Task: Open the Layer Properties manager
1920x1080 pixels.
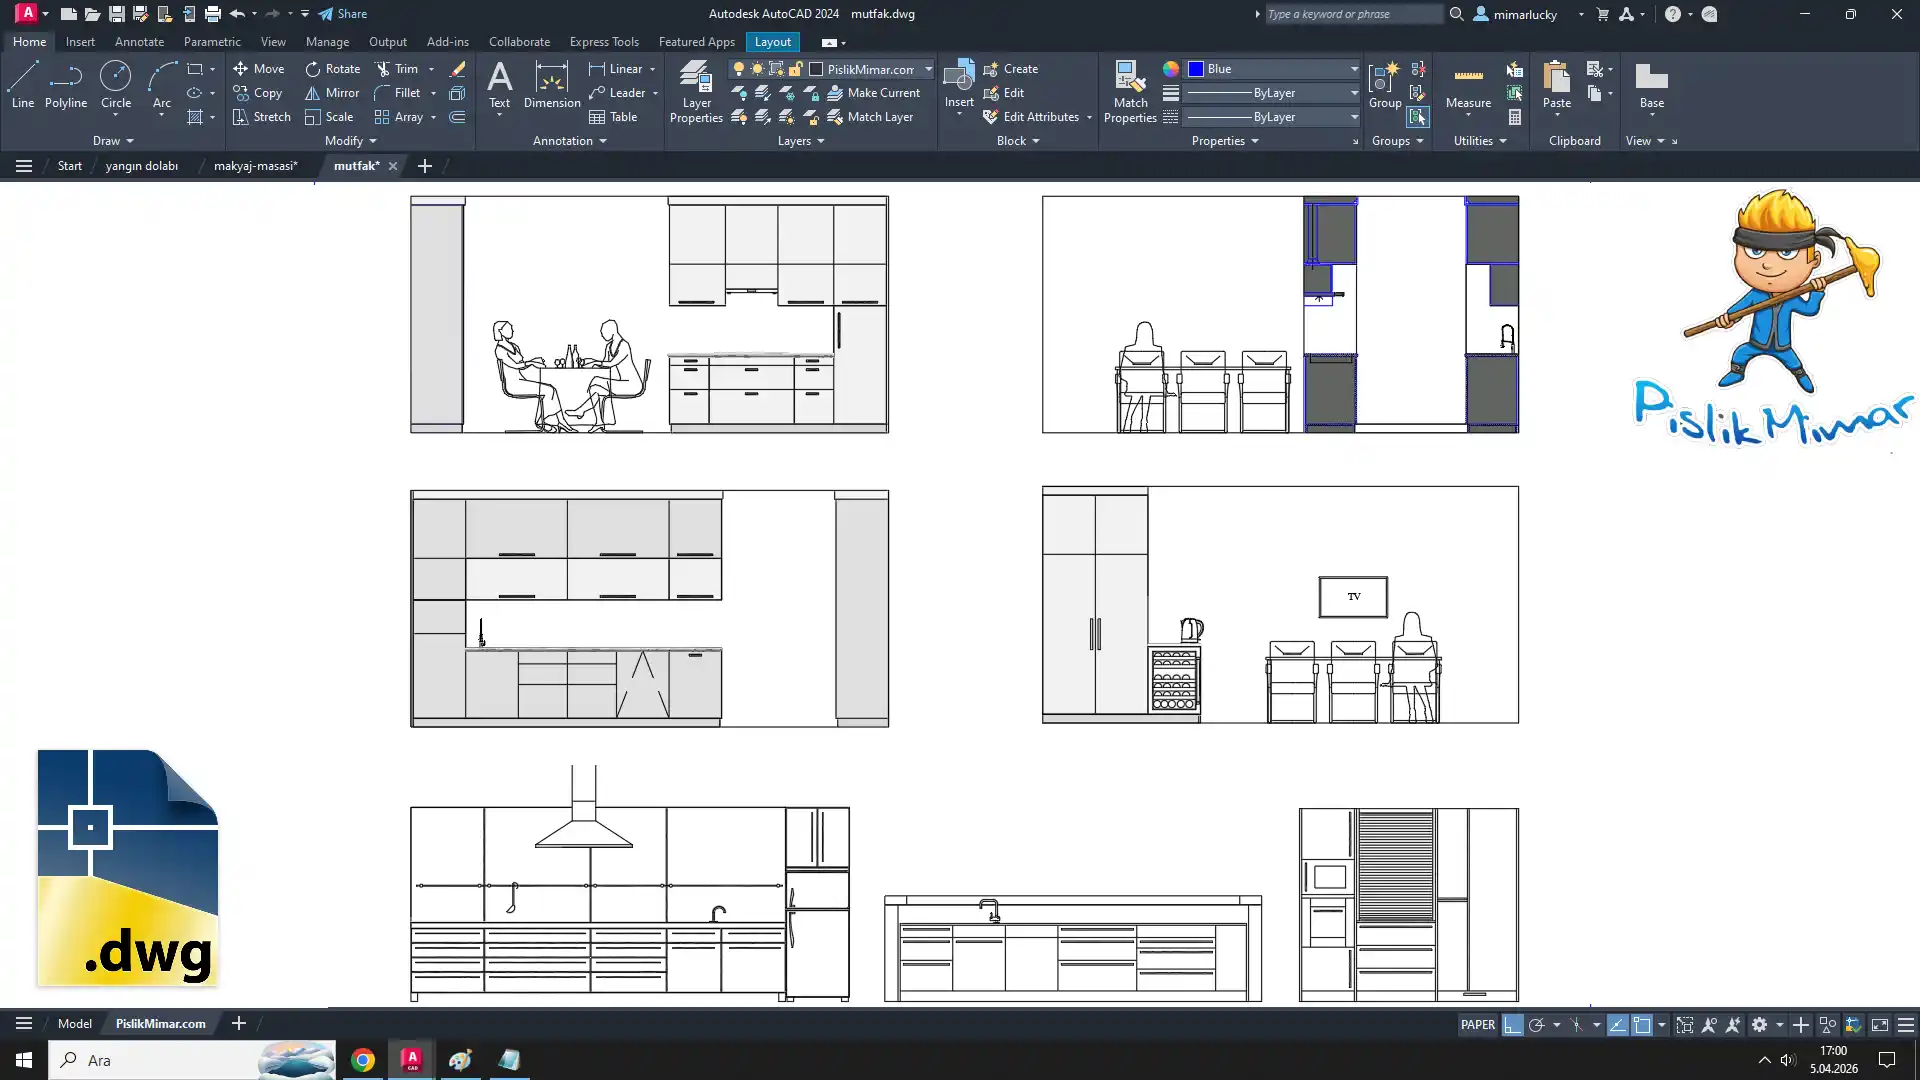Action: 696,91
